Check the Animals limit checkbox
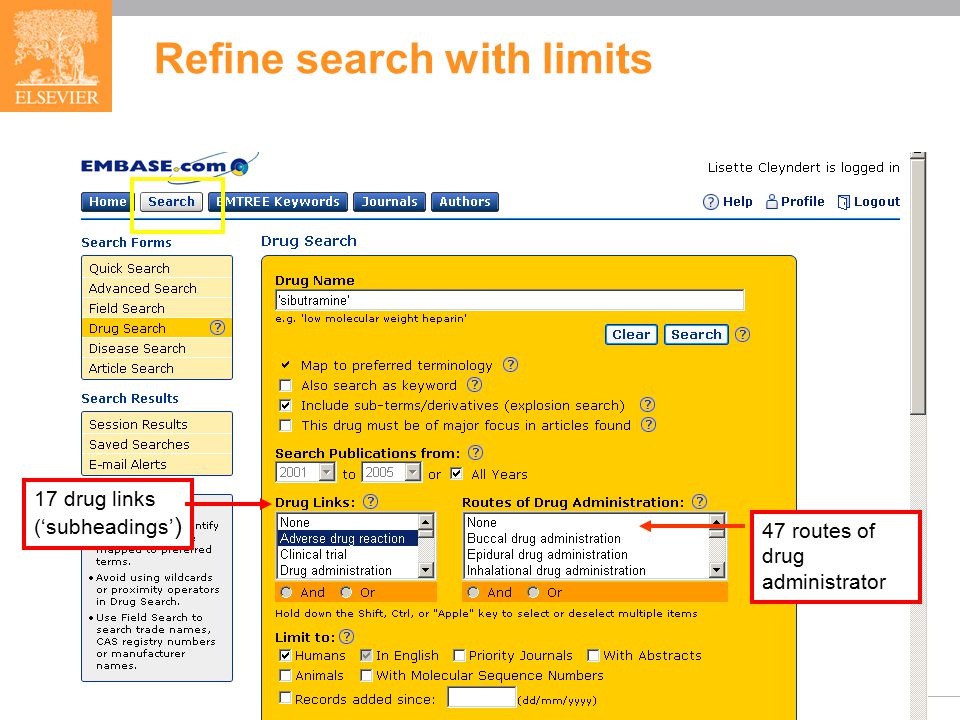 [x=285, y=675]
